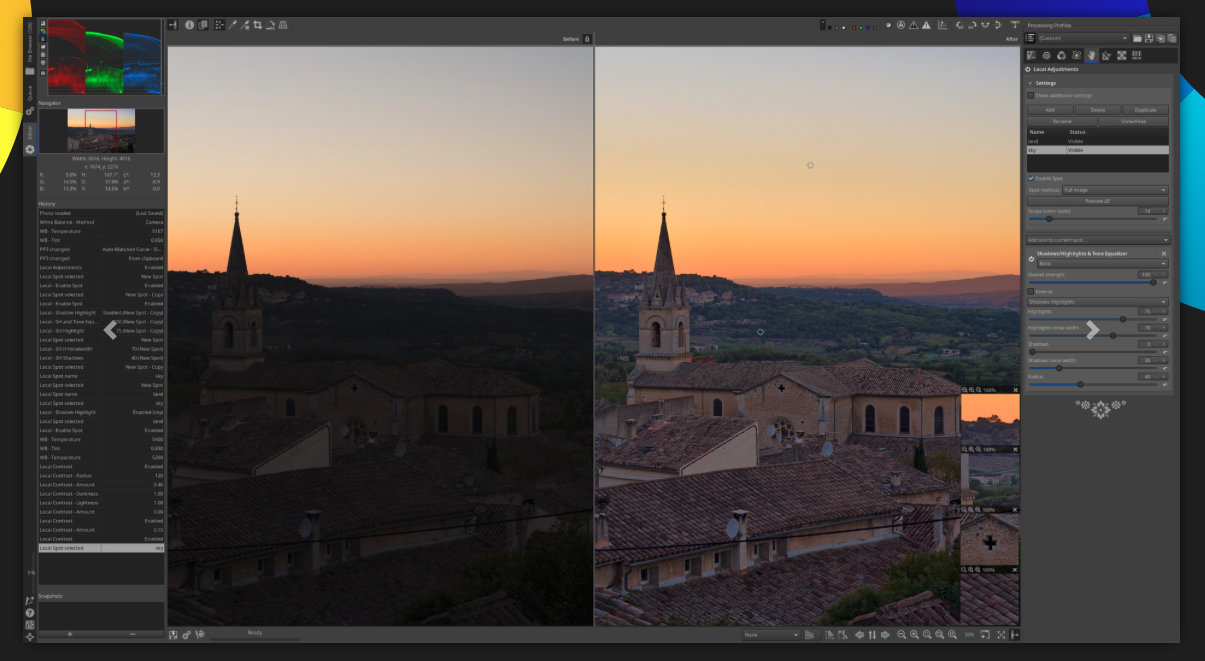The image size is (1205, 661).
Task: Save current processing profile icon
Action: point(1149,38)
